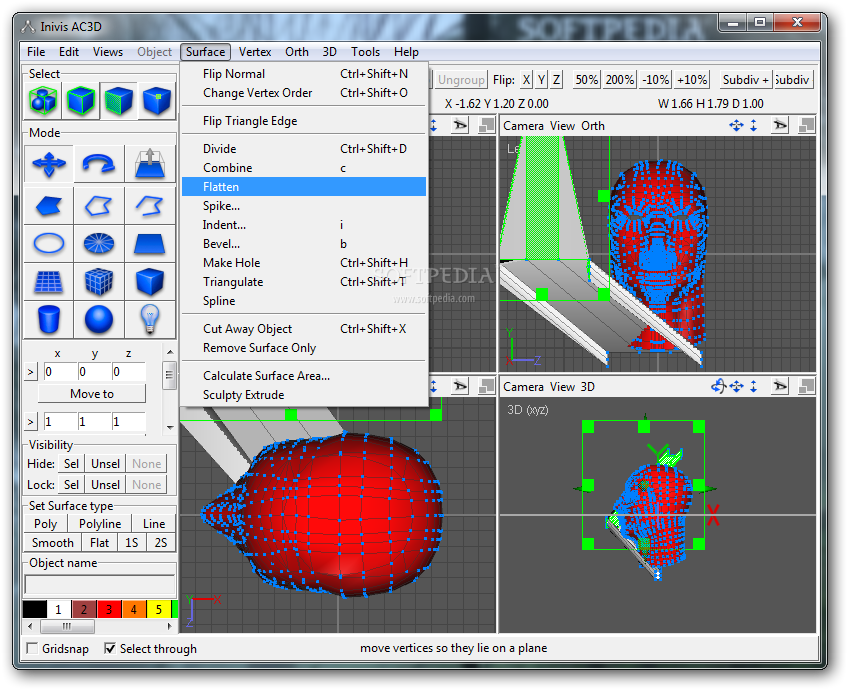Click zoom arrow in Orth view header

click(x=754, y=125)
